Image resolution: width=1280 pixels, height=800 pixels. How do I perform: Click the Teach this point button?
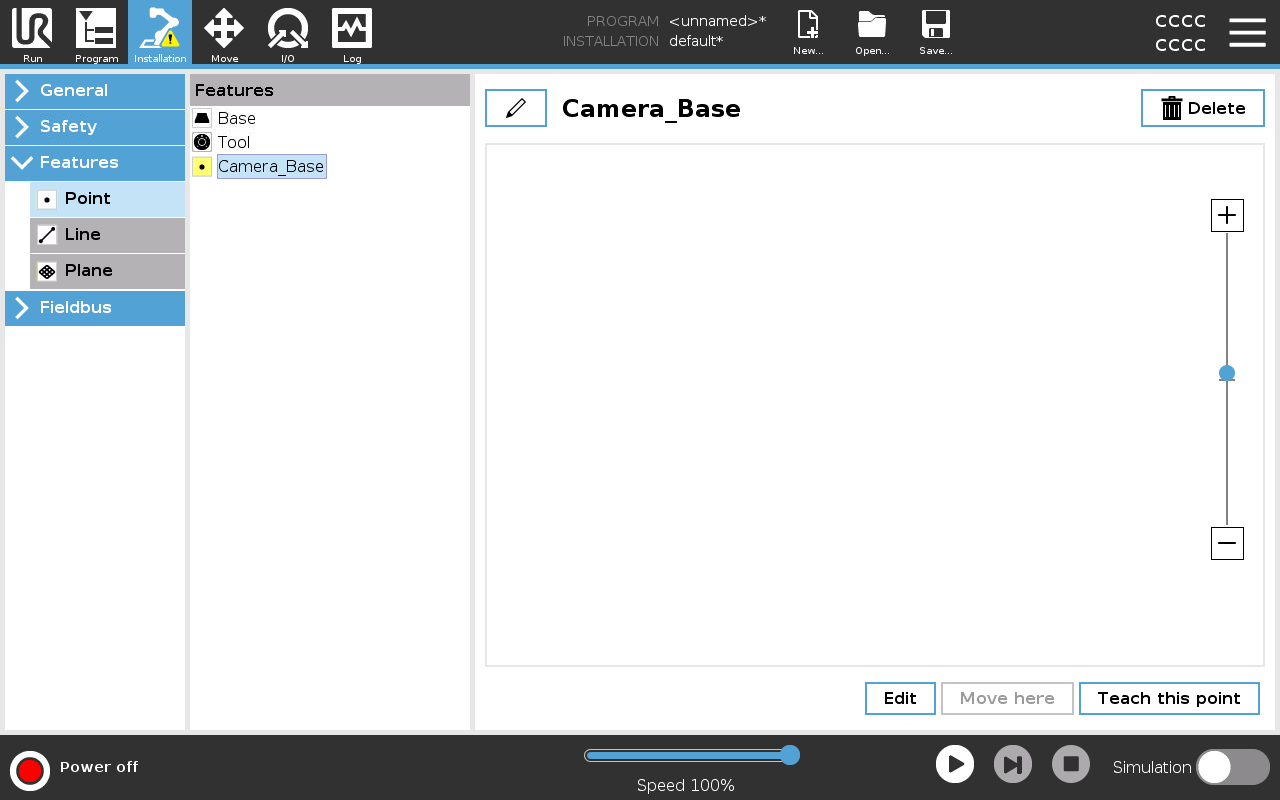1168,698
